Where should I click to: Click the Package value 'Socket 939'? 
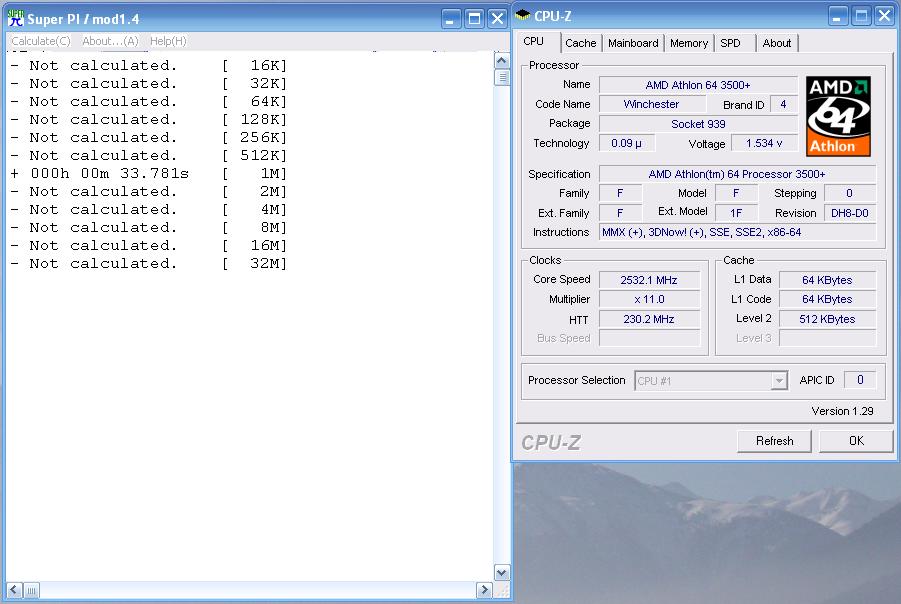point(698,124)
